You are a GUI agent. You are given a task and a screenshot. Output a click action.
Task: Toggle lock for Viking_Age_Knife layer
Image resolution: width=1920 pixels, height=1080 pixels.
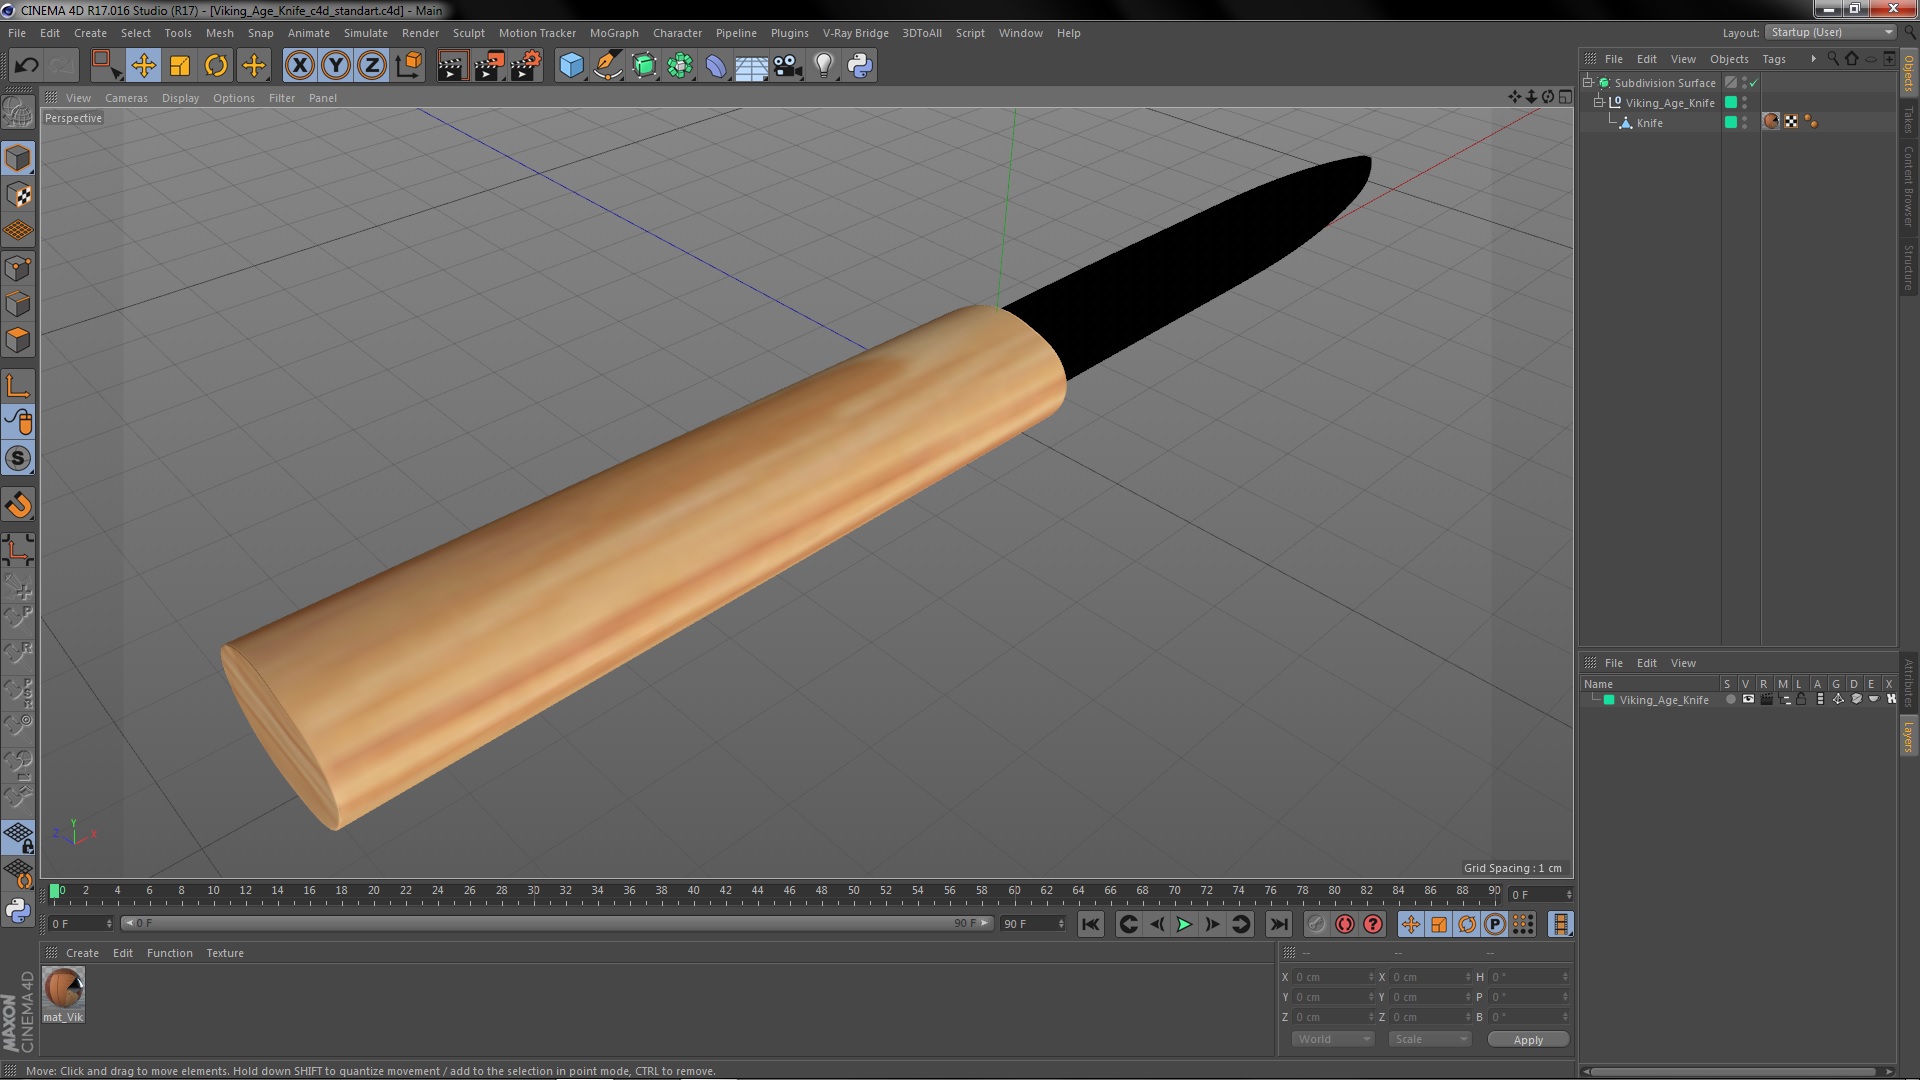click(1801, 700)
